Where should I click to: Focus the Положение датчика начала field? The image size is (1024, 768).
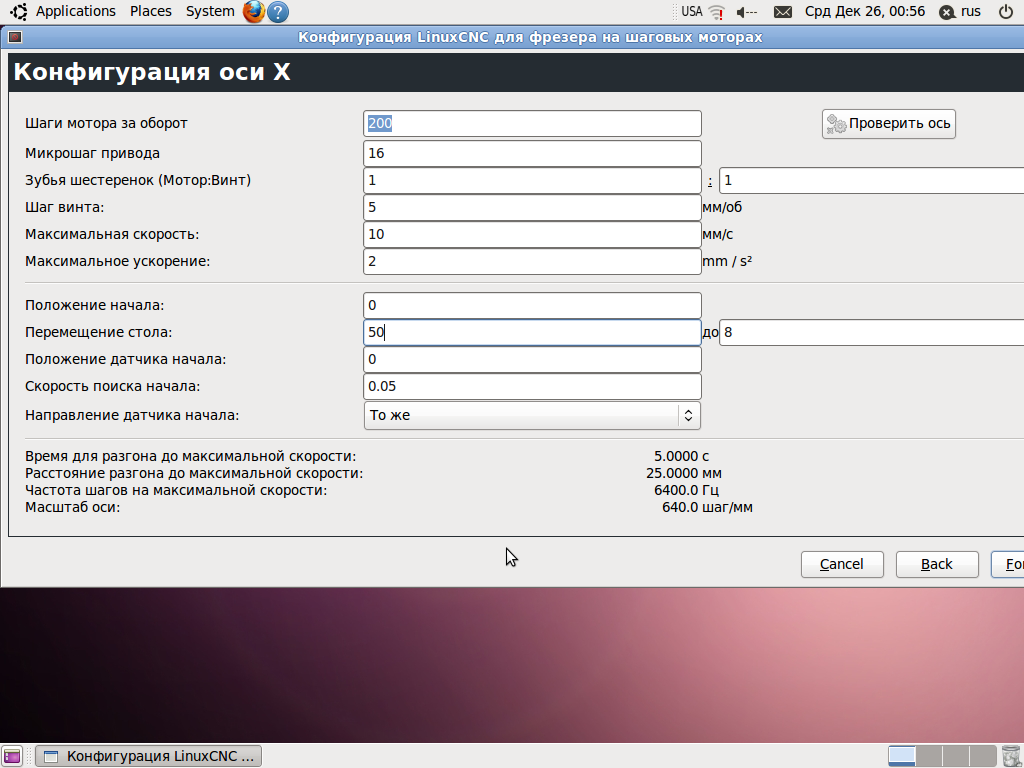(532, 359)
